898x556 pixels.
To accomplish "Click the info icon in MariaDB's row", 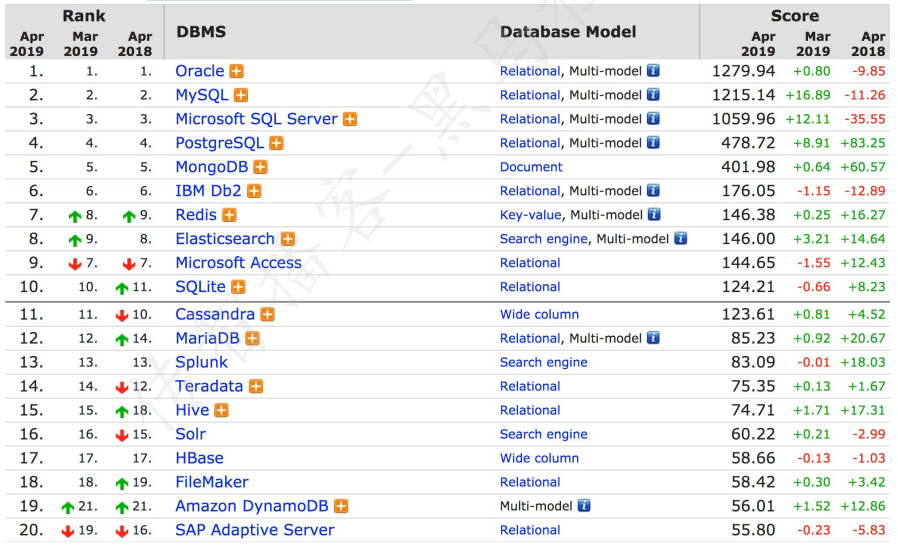I will pos(653,338).
